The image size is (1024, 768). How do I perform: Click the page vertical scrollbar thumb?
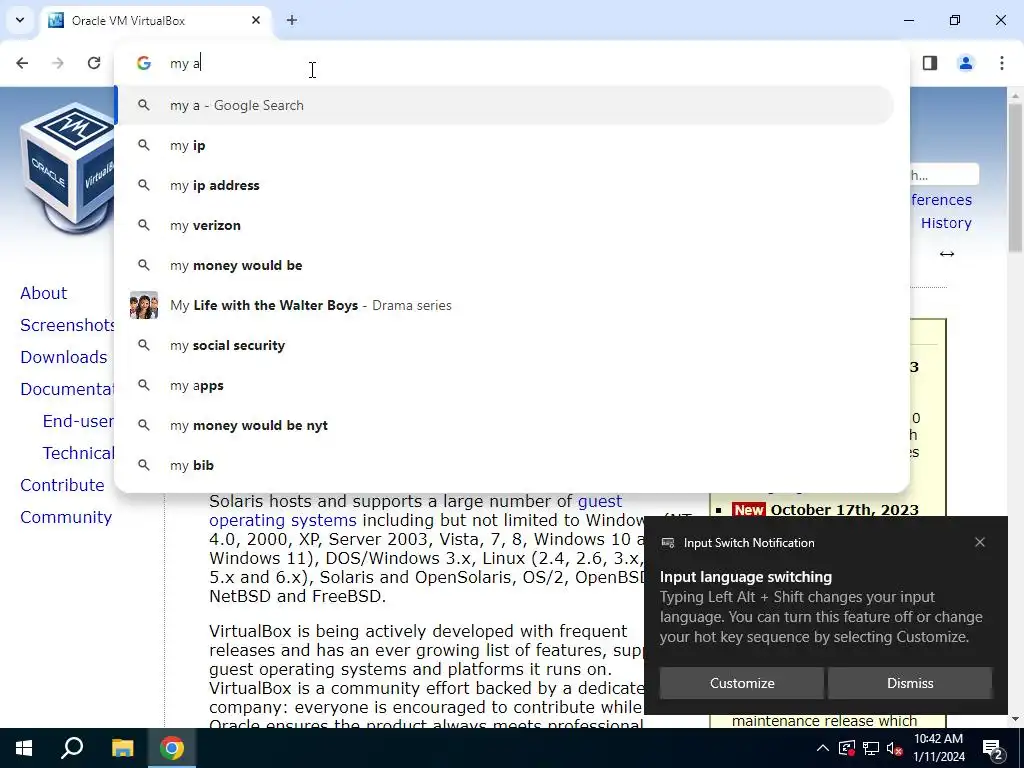(x=1015, y=176)
